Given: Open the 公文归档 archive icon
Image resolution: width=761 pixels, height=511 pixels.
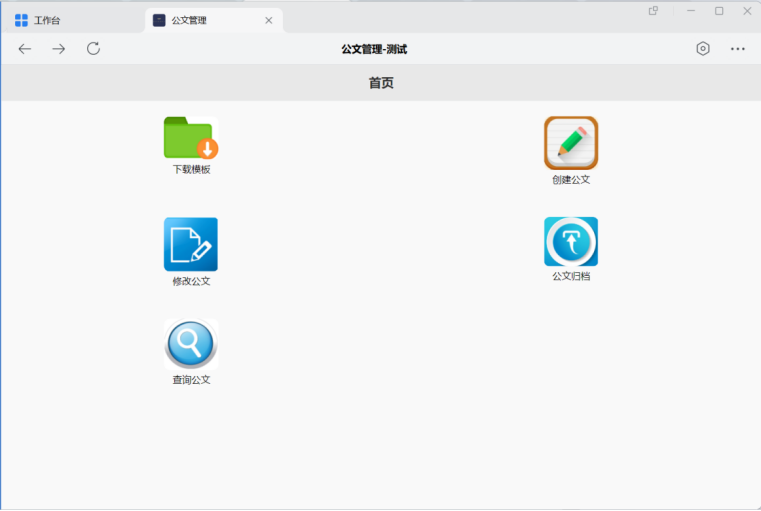Looking at the screenshot, I should click(x=571, y=242).
